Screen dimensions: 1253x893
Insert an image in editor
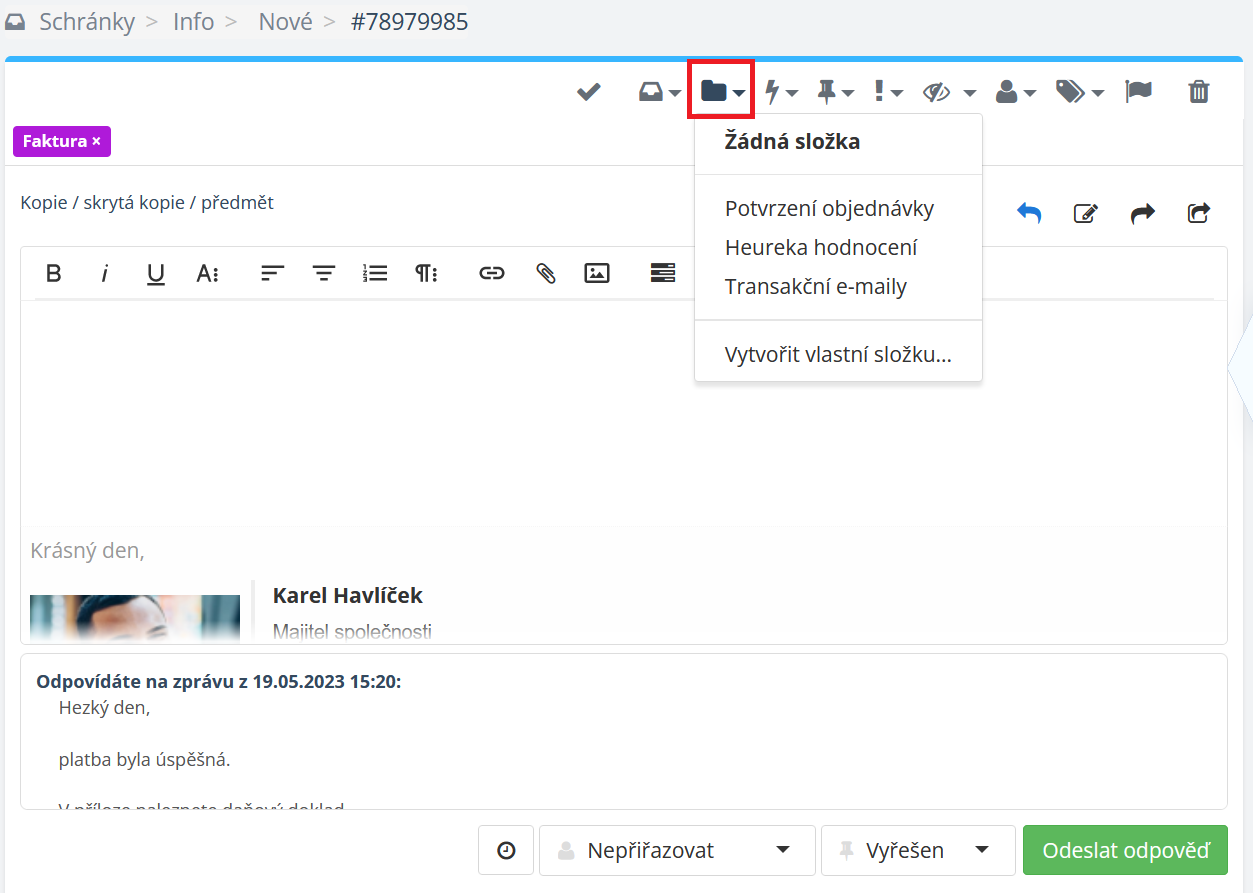pos(597,273)
